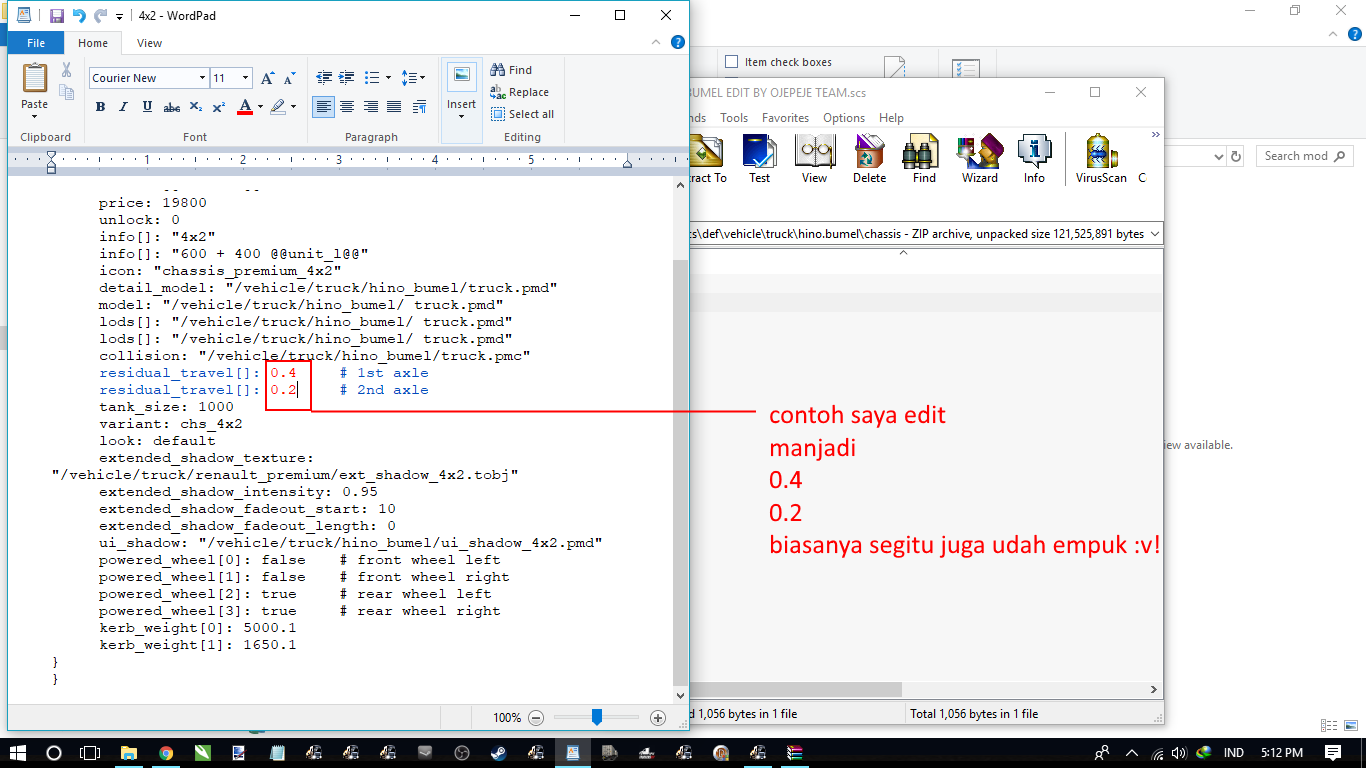Screen dimensions: 1366x768
Task: Open the Customize Quick Access Toolbar arrow
Action: click(x=120, y=17)
